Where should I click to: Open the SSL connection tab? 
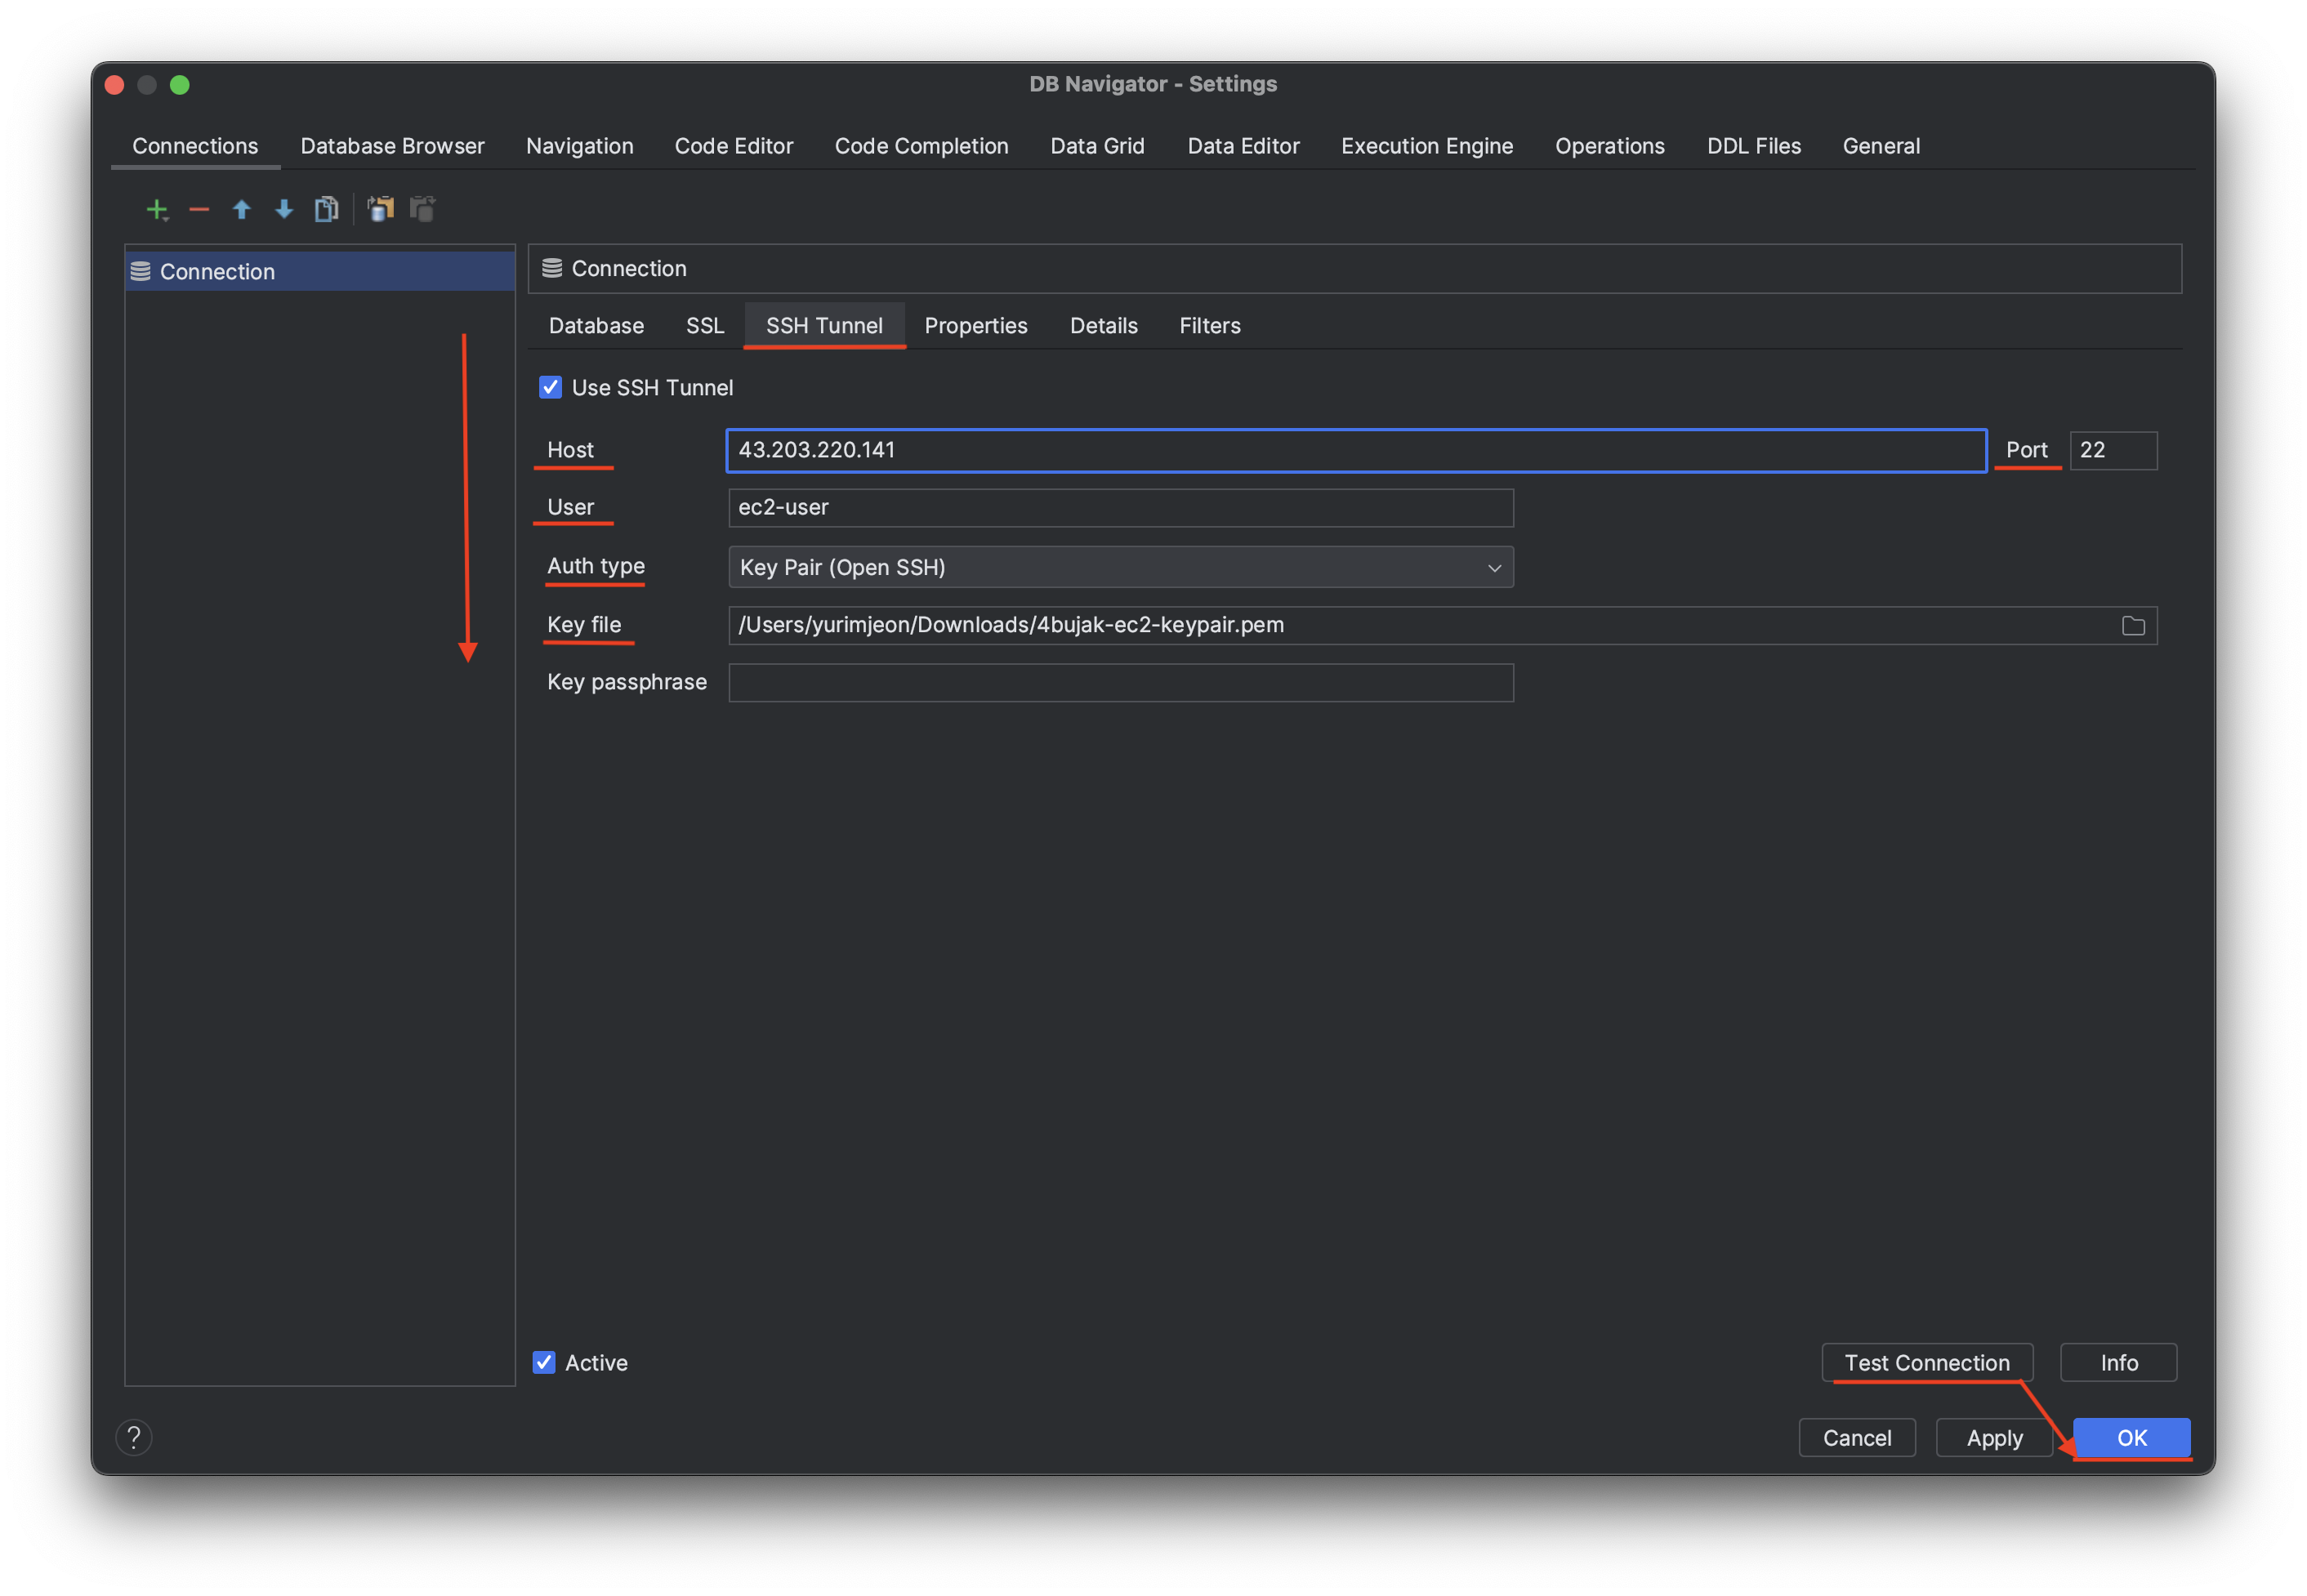(704, 326)
